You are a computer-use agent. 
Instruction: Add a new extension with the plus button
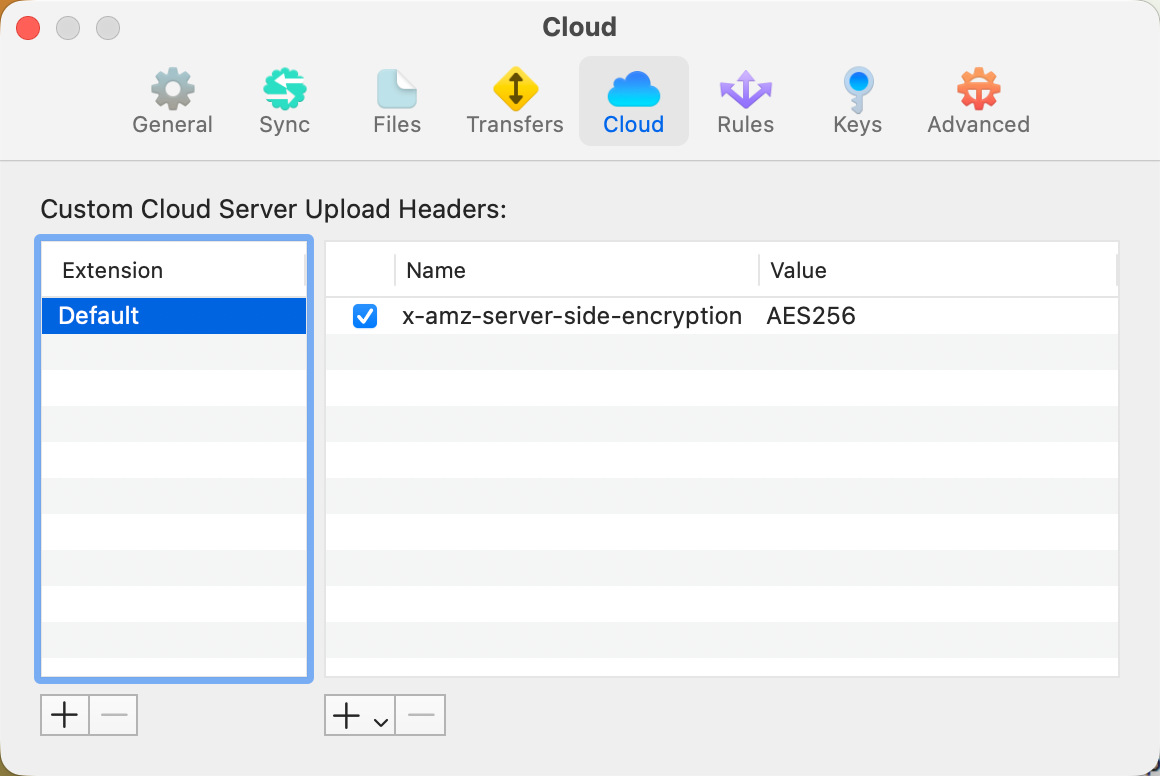pyautogui.click(x=65, y=715)
